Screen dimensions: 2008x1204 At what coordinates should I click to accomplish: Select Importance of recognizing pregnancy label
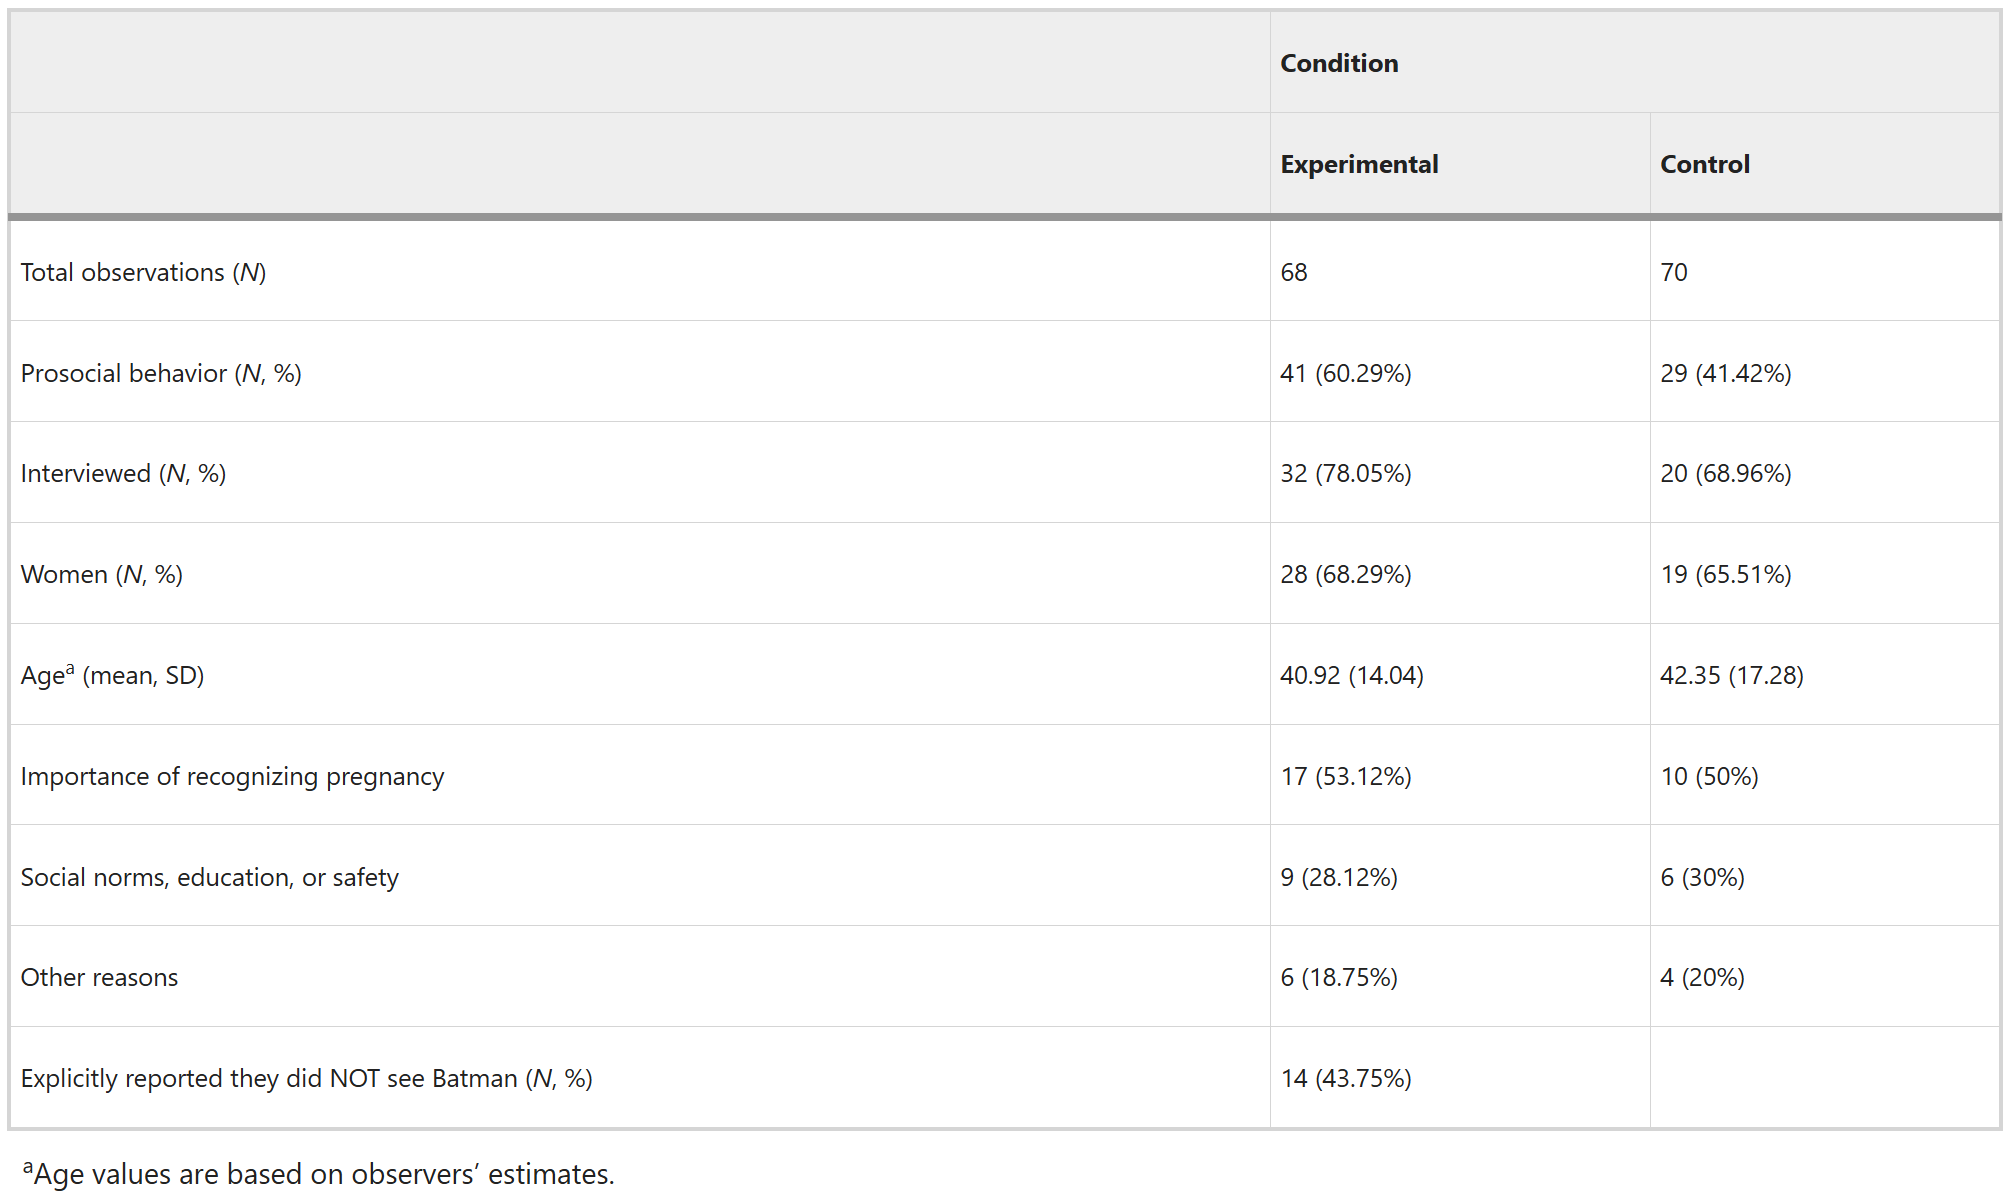click(x=232, y=776)
